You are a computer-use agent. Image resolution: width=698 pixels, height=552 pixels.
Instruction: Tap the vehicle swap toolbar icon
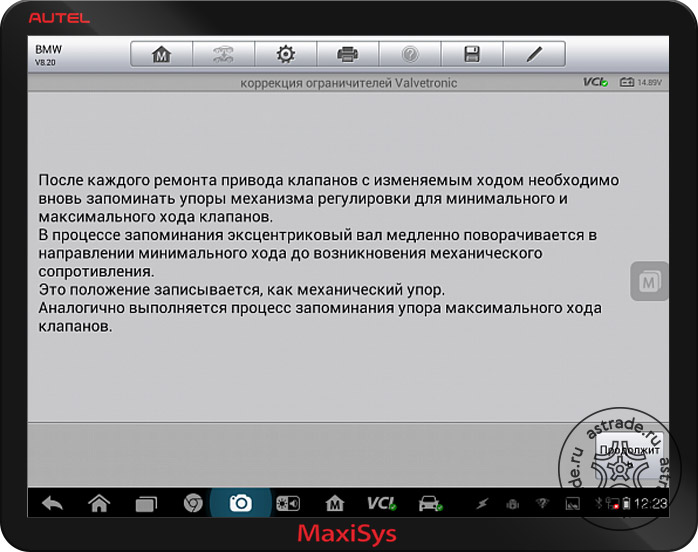(x=223, y=54)
